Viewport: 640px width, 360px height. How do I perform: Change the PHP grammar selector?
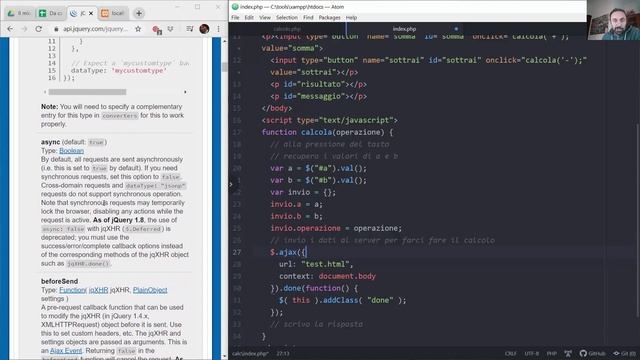pos(551,353)
